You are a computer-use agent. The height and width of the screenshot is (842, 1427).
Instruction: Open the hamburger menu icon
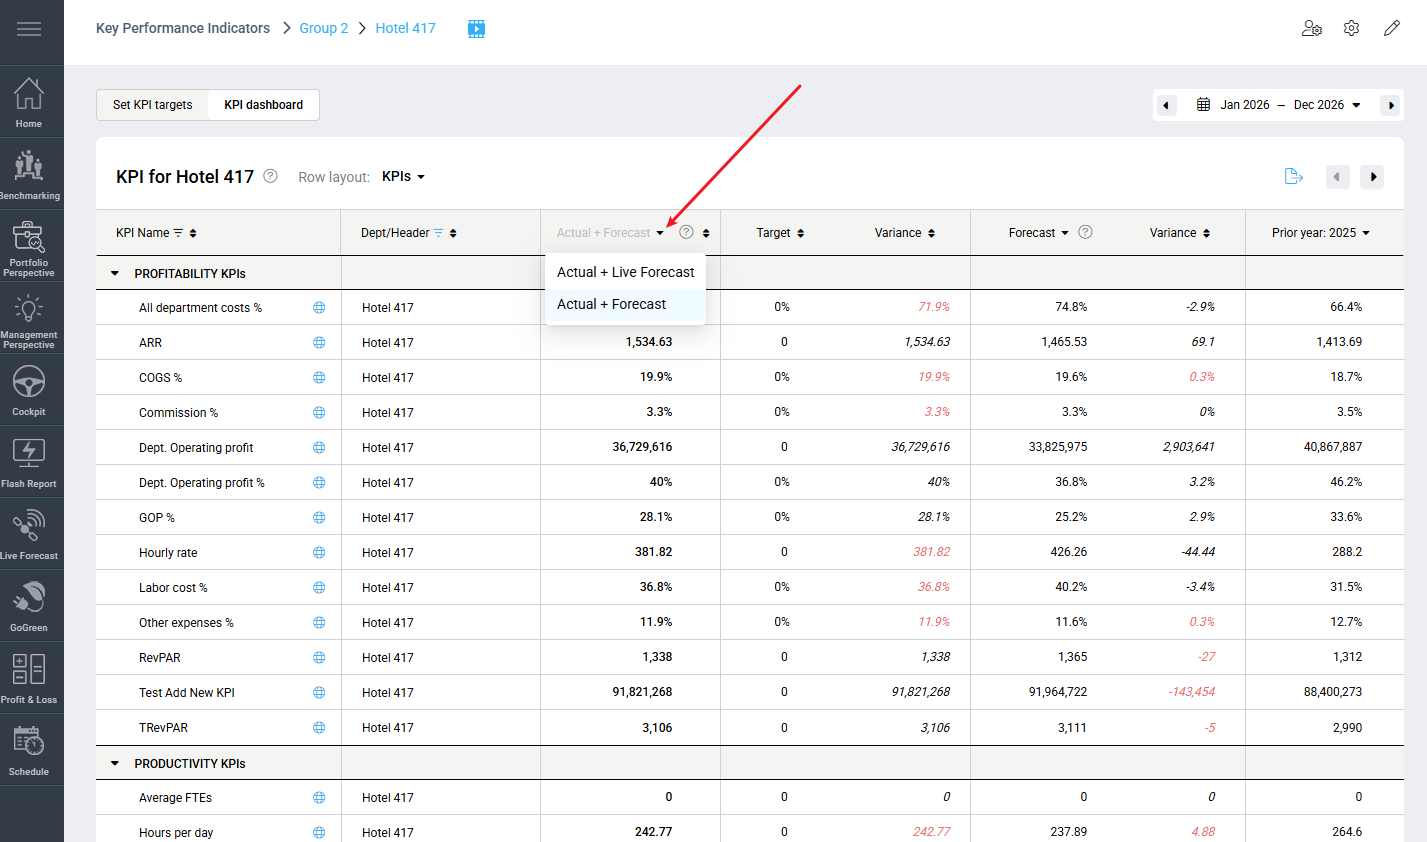(x=29, y=29)
